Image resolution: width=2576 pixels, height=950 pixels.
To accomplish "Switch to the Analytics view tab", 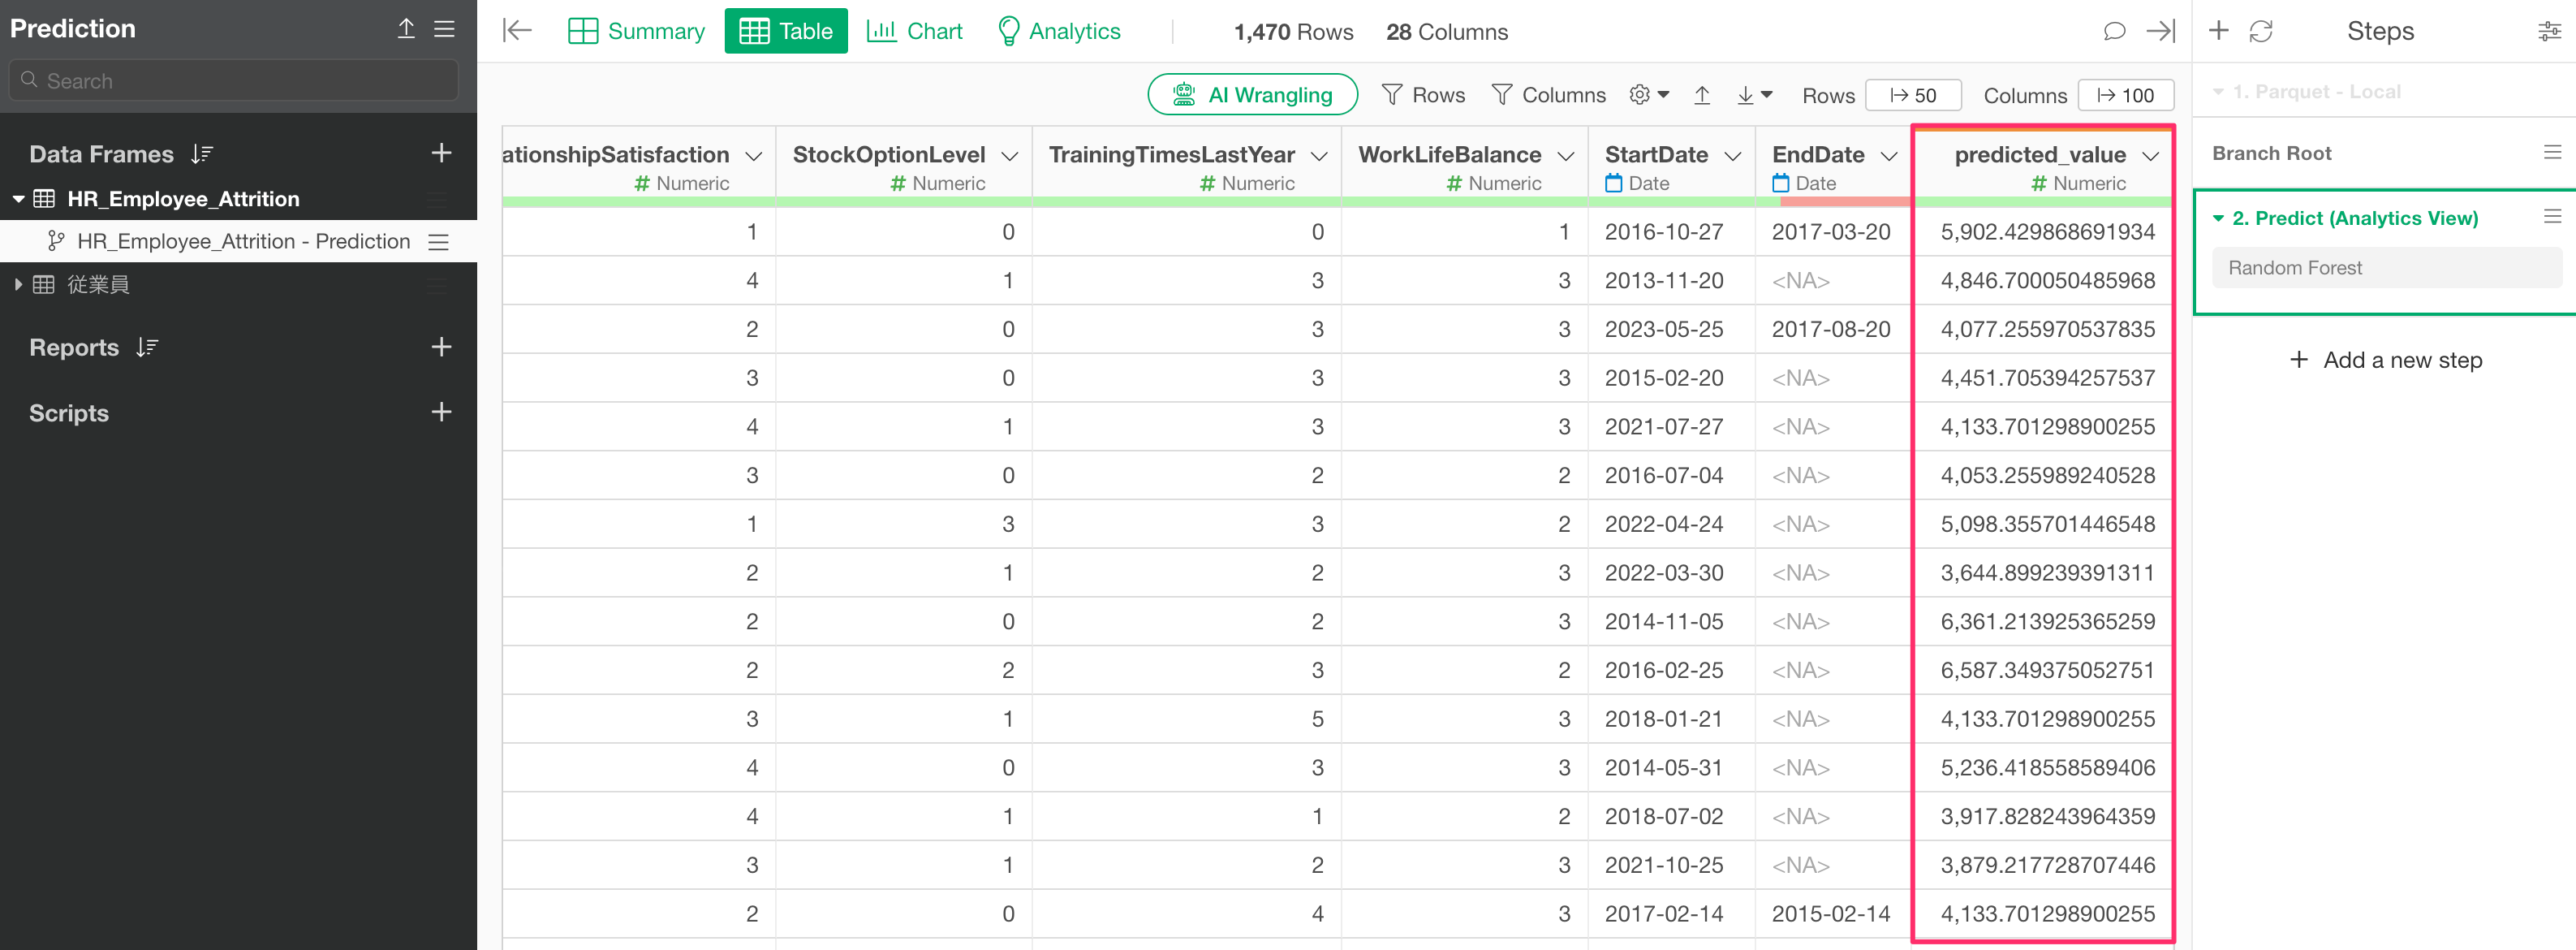I will 1059,31.
